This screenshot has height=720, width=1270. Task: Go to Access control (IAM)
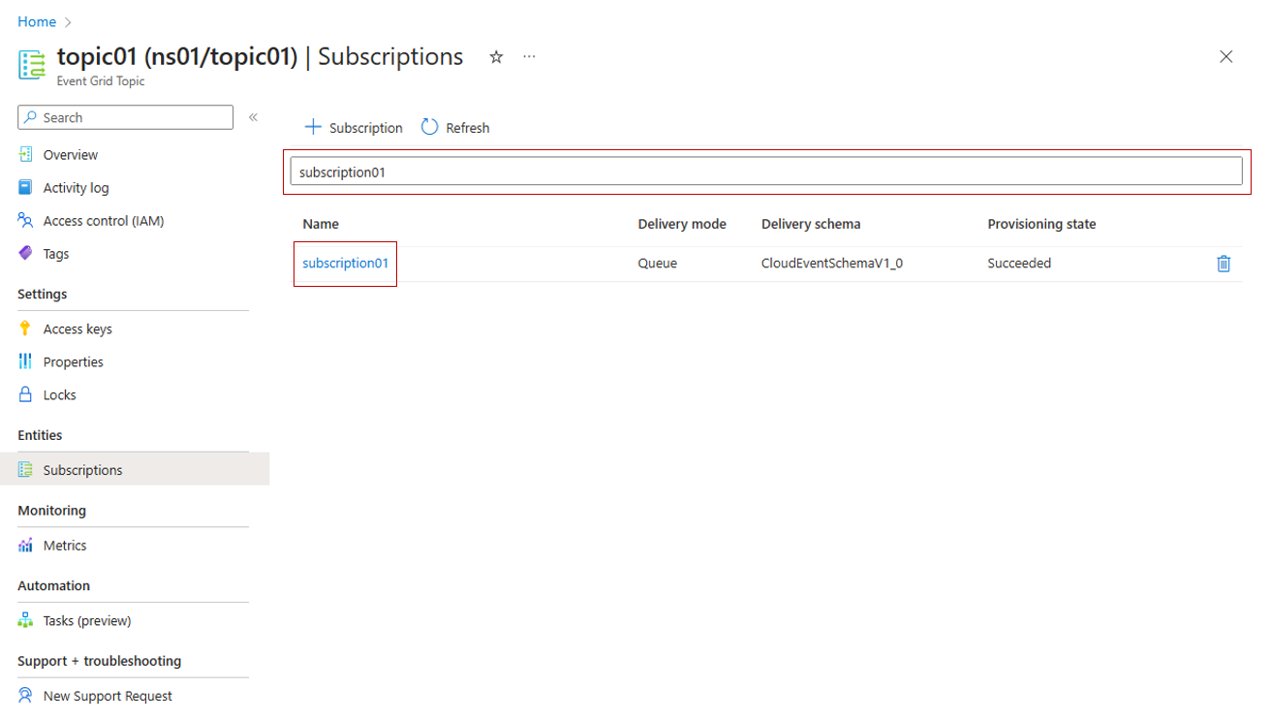pos(103,221)
